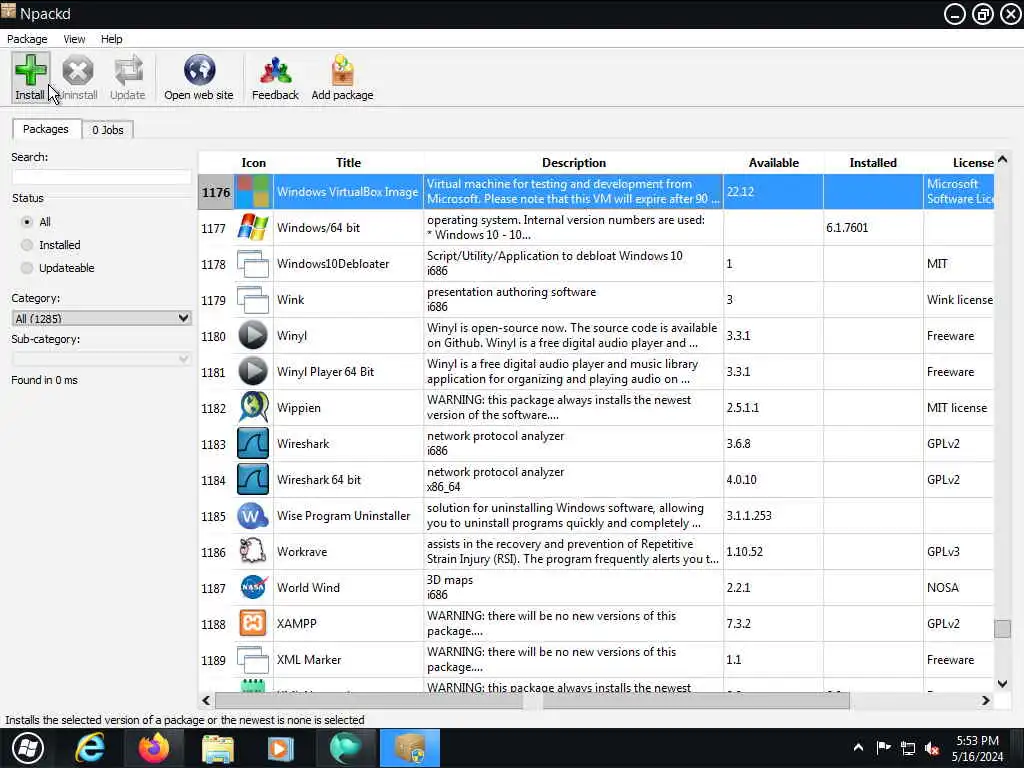Click the Wippien package icon
The height and width of the screenshot is (768, 1024).
pyautogui.click(x=253, y=408)
